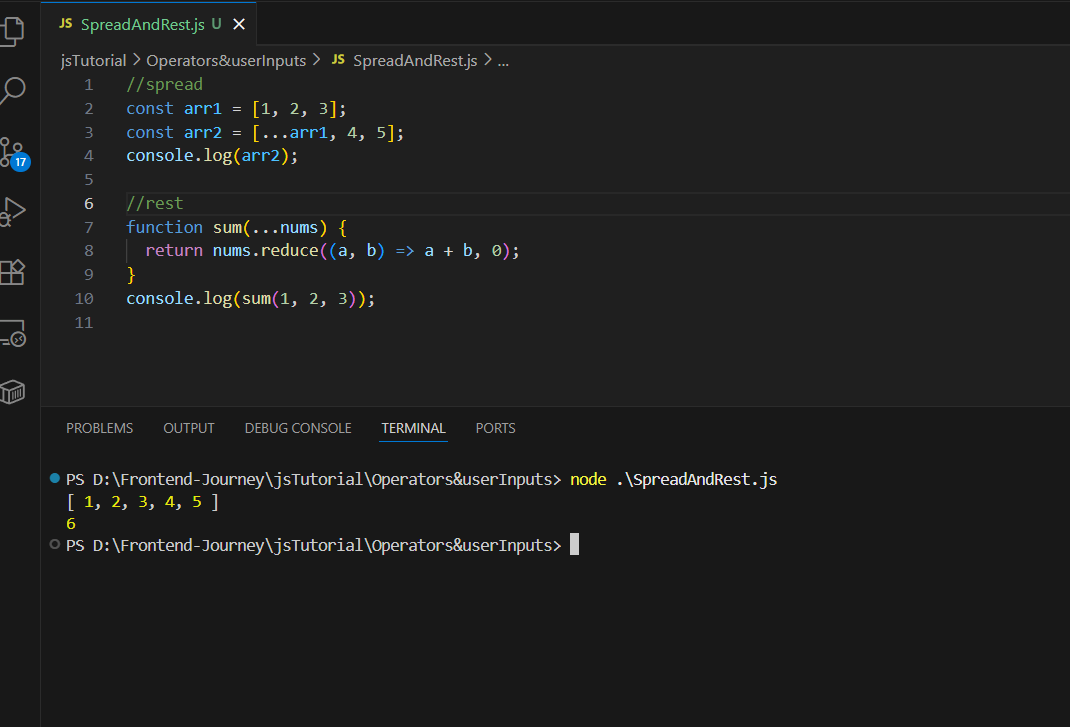Click line number 6 in the gutter
This screenshot has width=1070, height=727.
[x=89, y=203]
